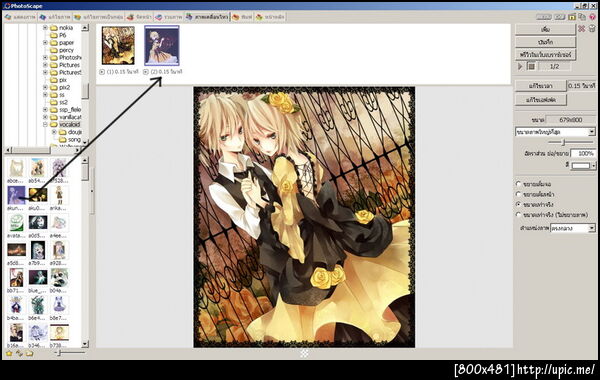Select the fourth radio option with parentheses
This screenshot has height=380, width=600.
518,215
